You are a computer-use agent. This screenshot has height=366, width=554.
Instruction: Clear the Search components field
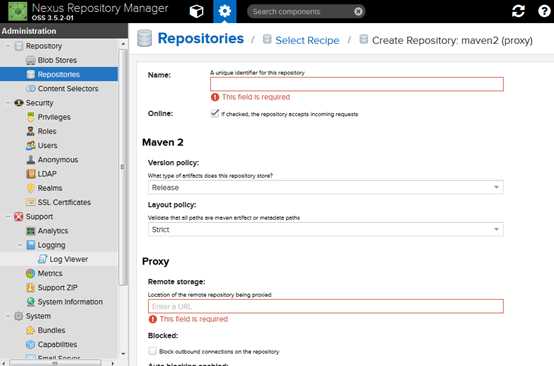click(358, 12)
